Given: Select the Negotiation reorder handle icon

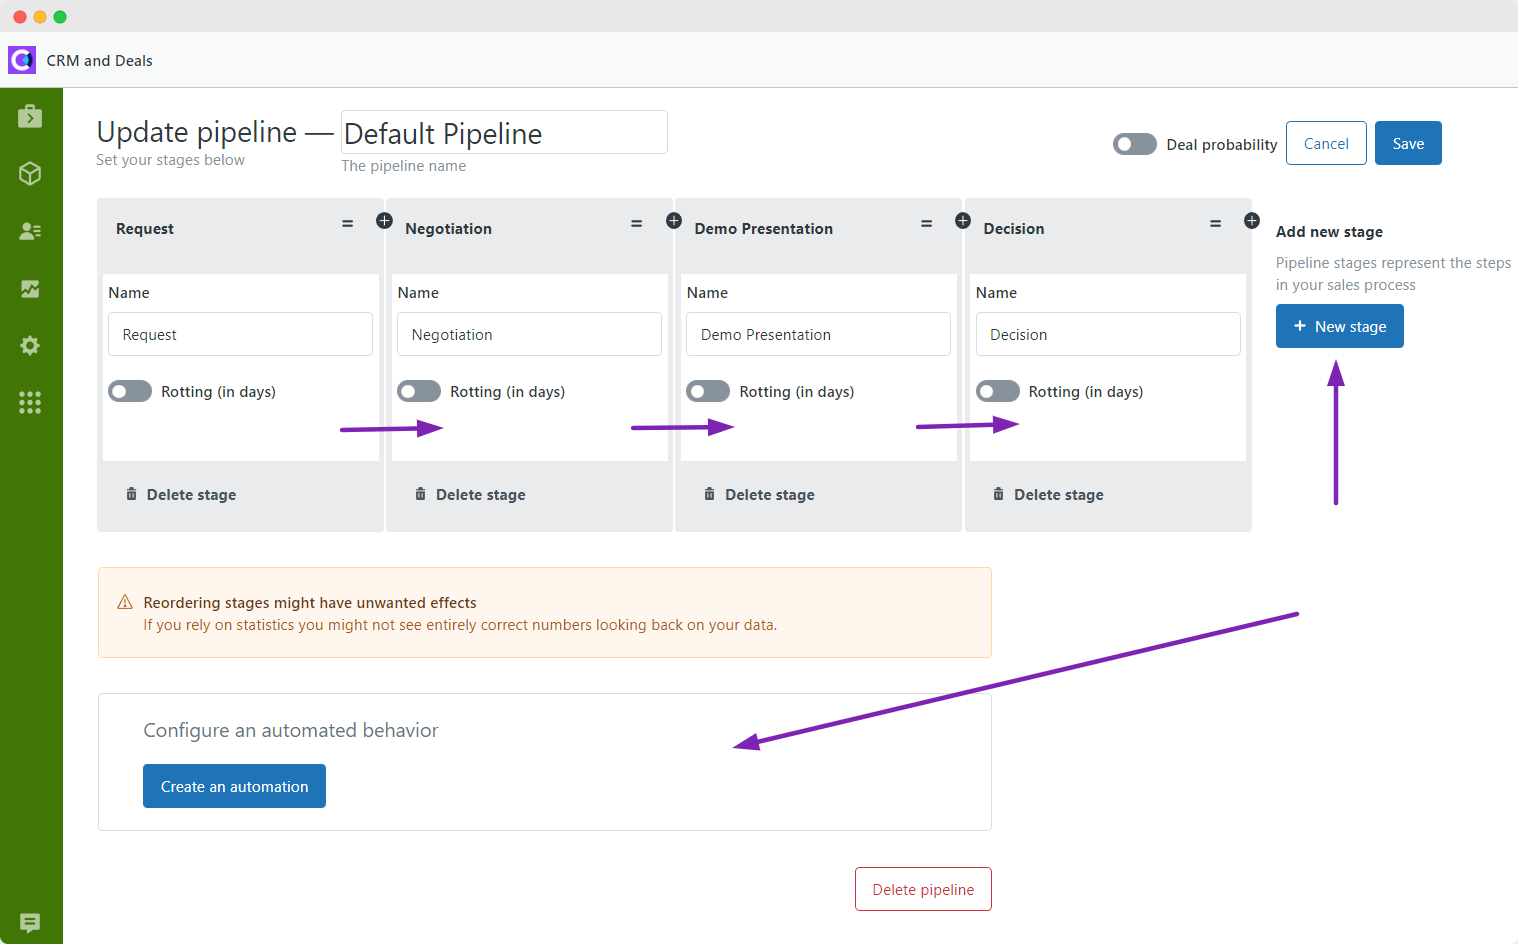Looking at the screenshot, I should pyautogui.click(x=637, y=223).
